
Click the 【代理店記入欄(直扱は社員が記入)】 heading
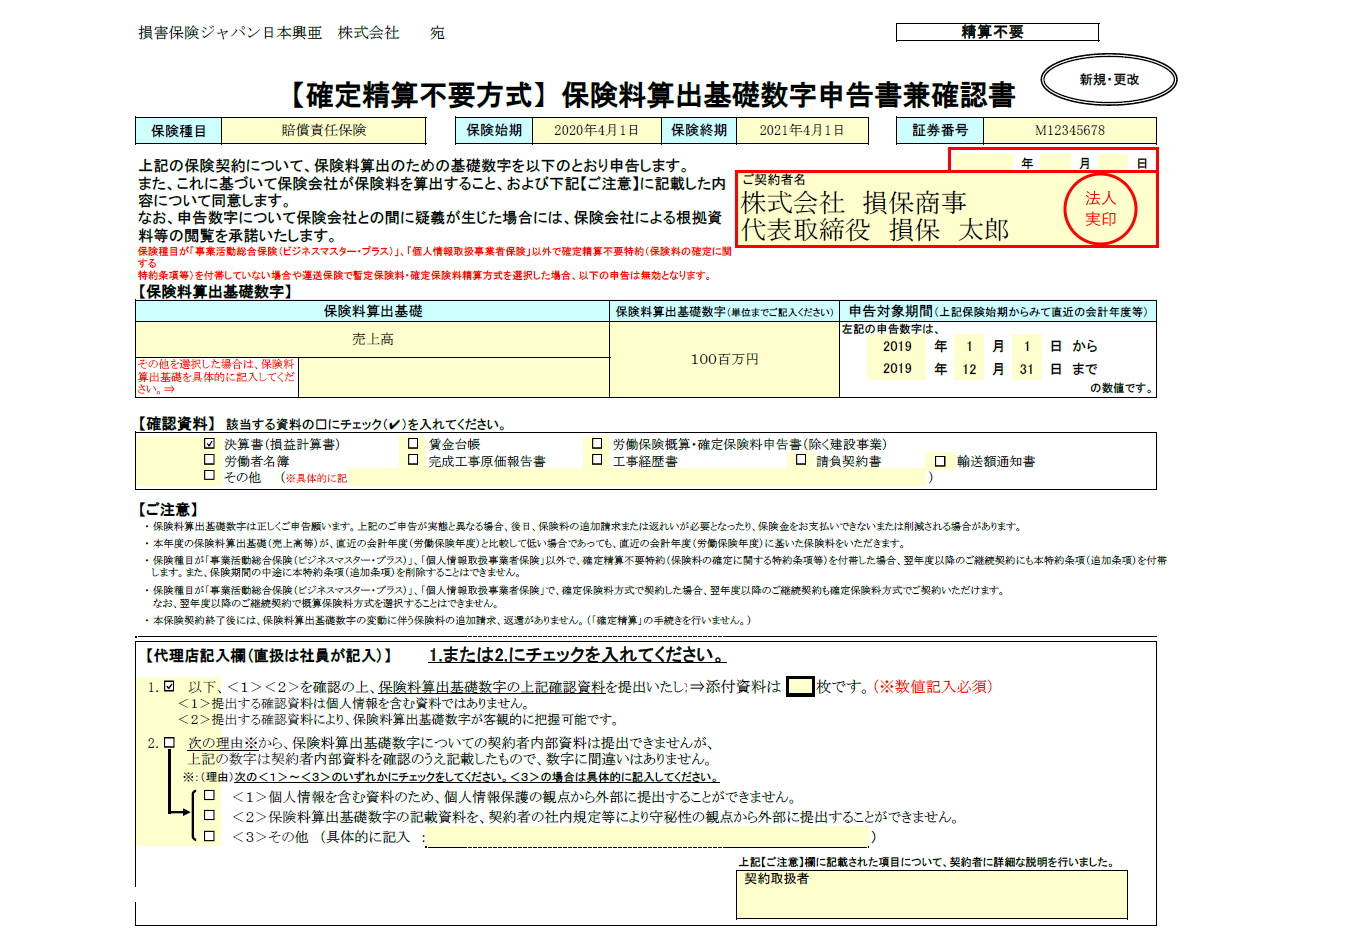[268, 656]
